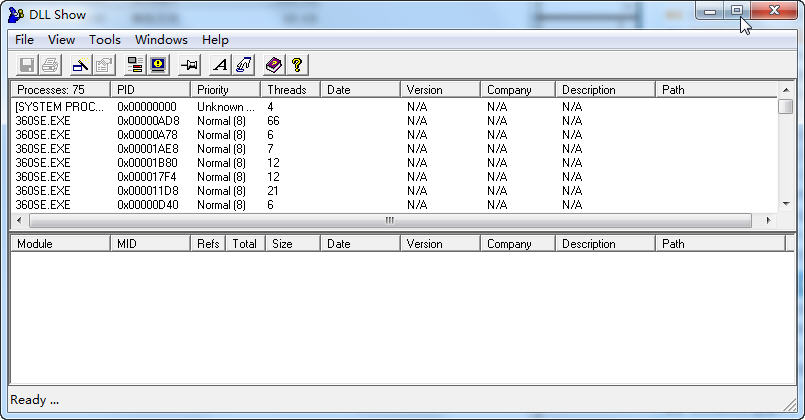This screenshot has height=420, width=805.
Task: Click the monitor with exclamation mark icon
Action: (158, 65)
